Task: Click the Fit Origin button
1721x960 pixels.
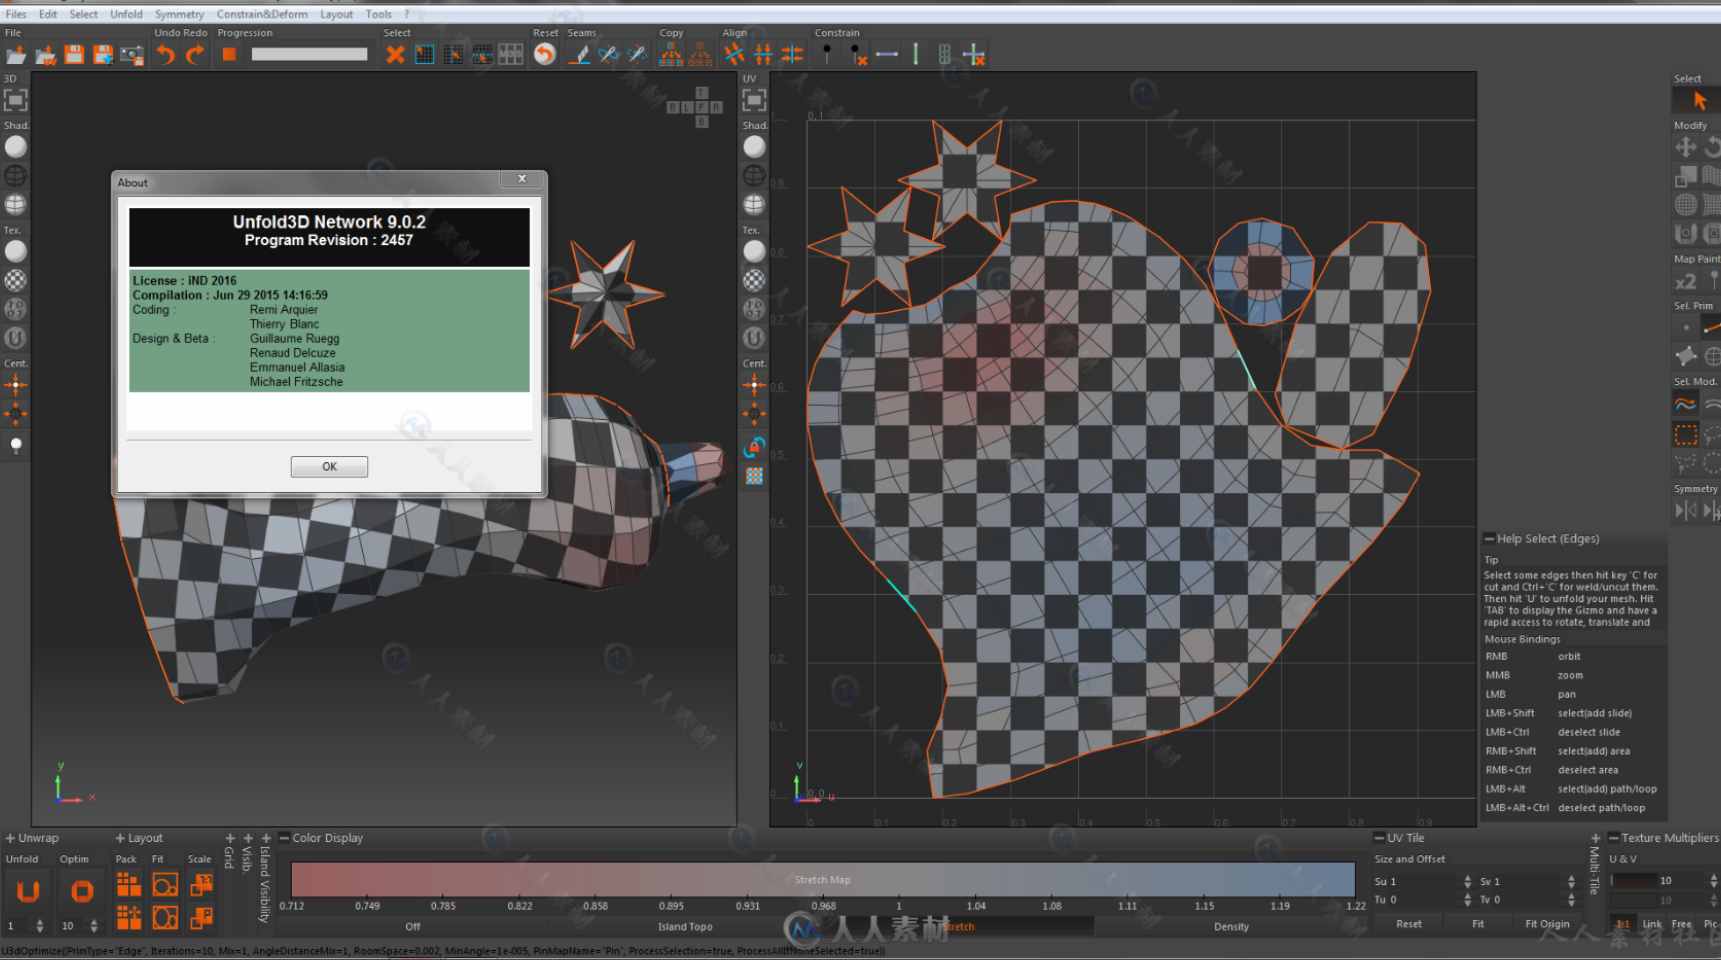Action: 1547,924
